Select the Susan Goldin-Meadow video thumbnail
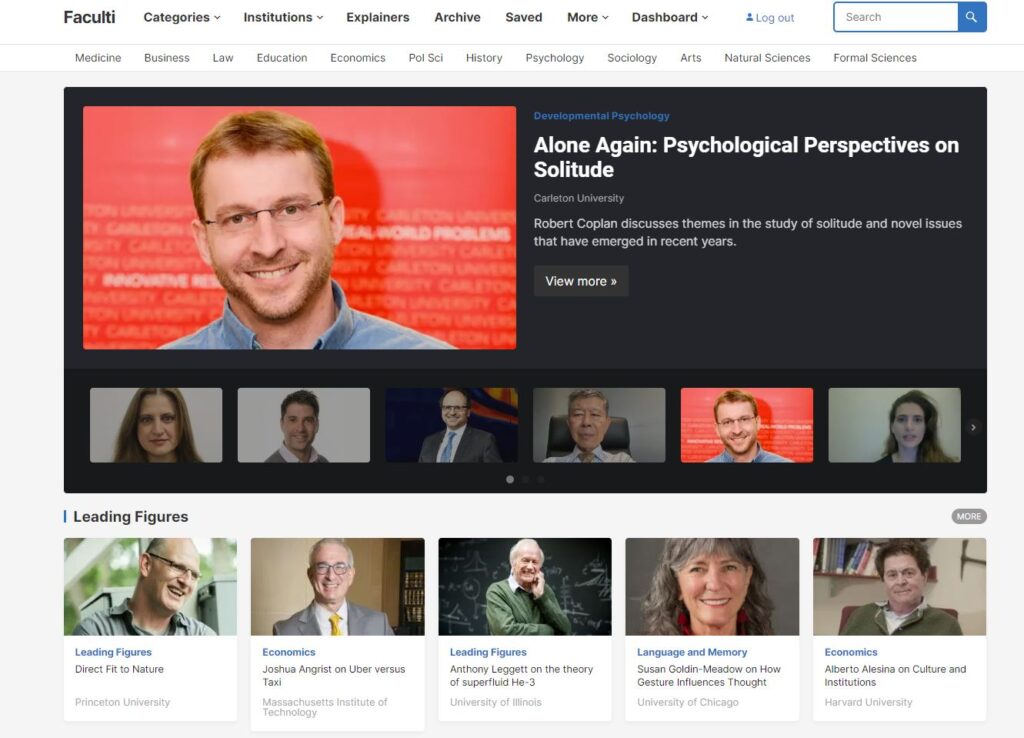1024x738 pixels. click(x=711, y=587)
